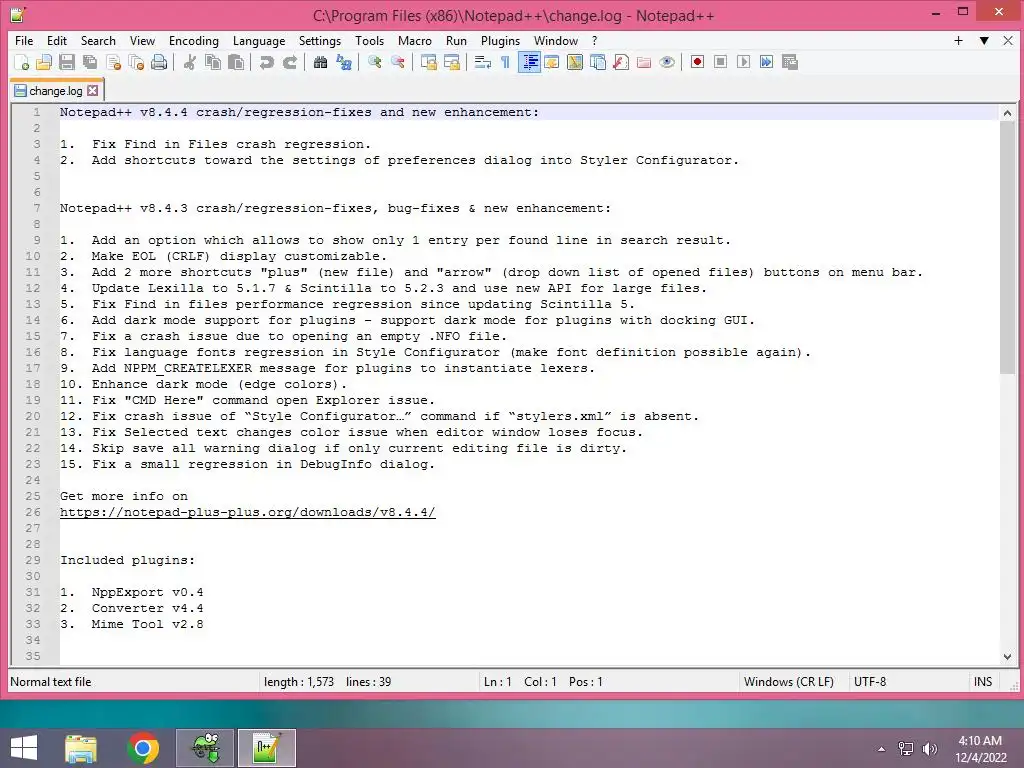1024x768 pixels.
Task: Click the Print icon
Action: pos(159,62)
